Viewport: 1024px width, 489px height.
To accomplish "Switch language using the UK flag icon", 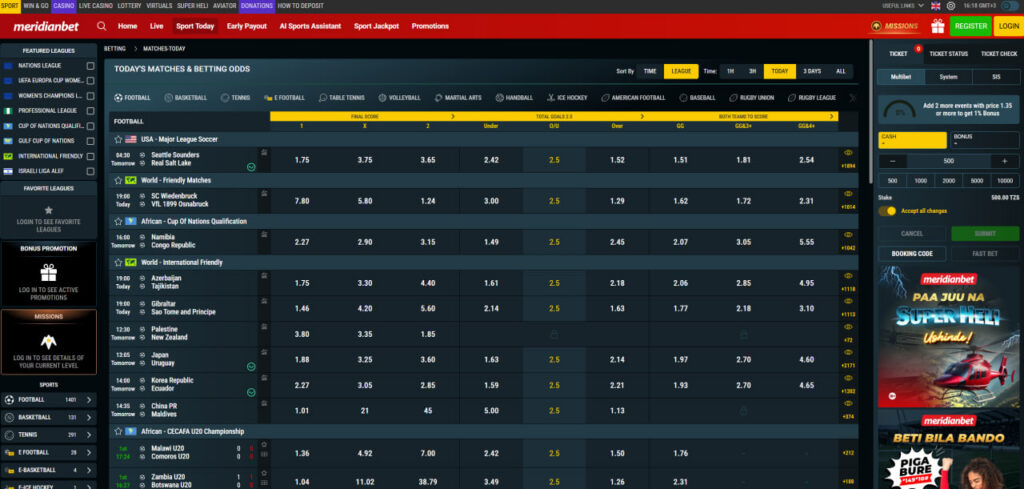I will (936, 6).
